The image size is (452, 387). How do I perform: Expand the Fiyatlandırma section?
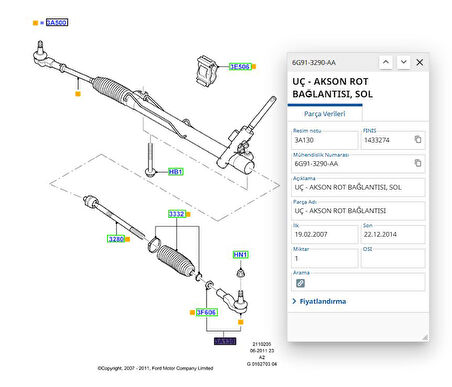(319, 301)
